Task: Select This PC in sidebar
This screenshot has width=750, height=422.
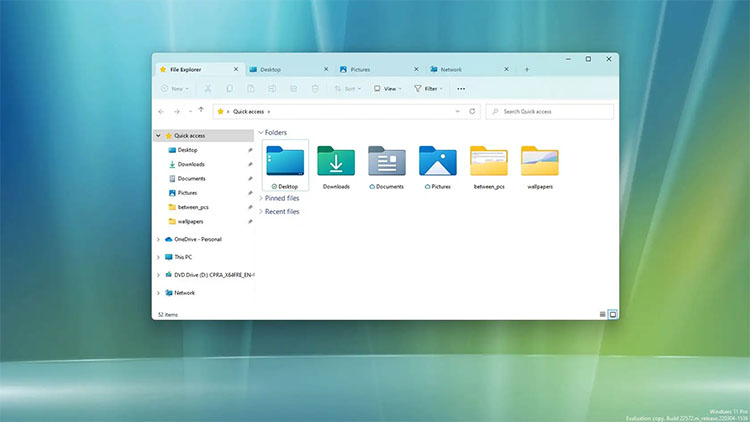Action: [183, 257]
